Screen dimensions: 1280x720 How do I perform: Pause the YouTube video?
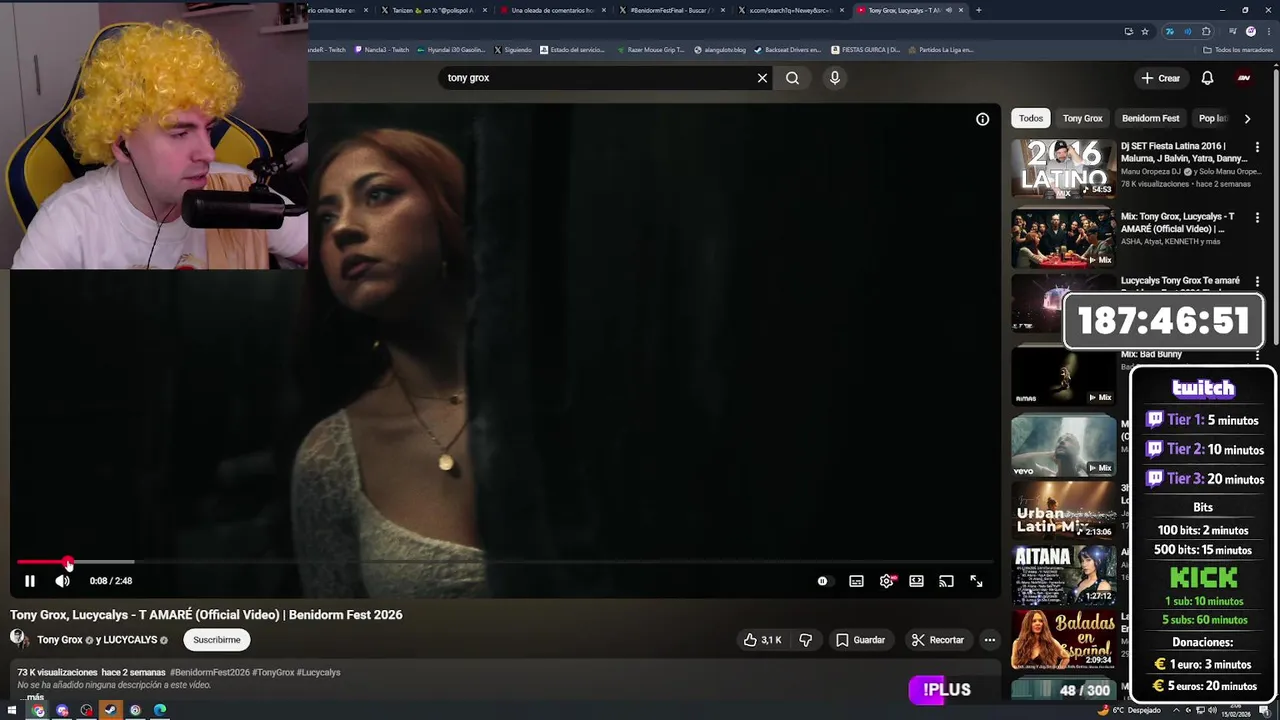pos(30,581)
